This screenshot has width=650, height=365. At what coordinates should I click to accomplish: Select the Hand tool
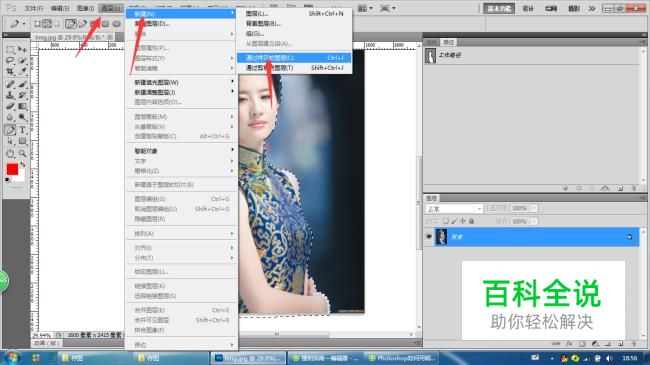click(10, 153)
